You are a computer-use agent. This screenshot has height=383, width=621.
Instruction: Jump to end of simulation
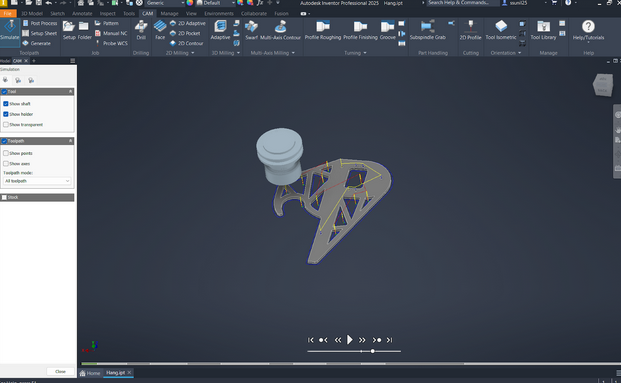click(389, 340)
